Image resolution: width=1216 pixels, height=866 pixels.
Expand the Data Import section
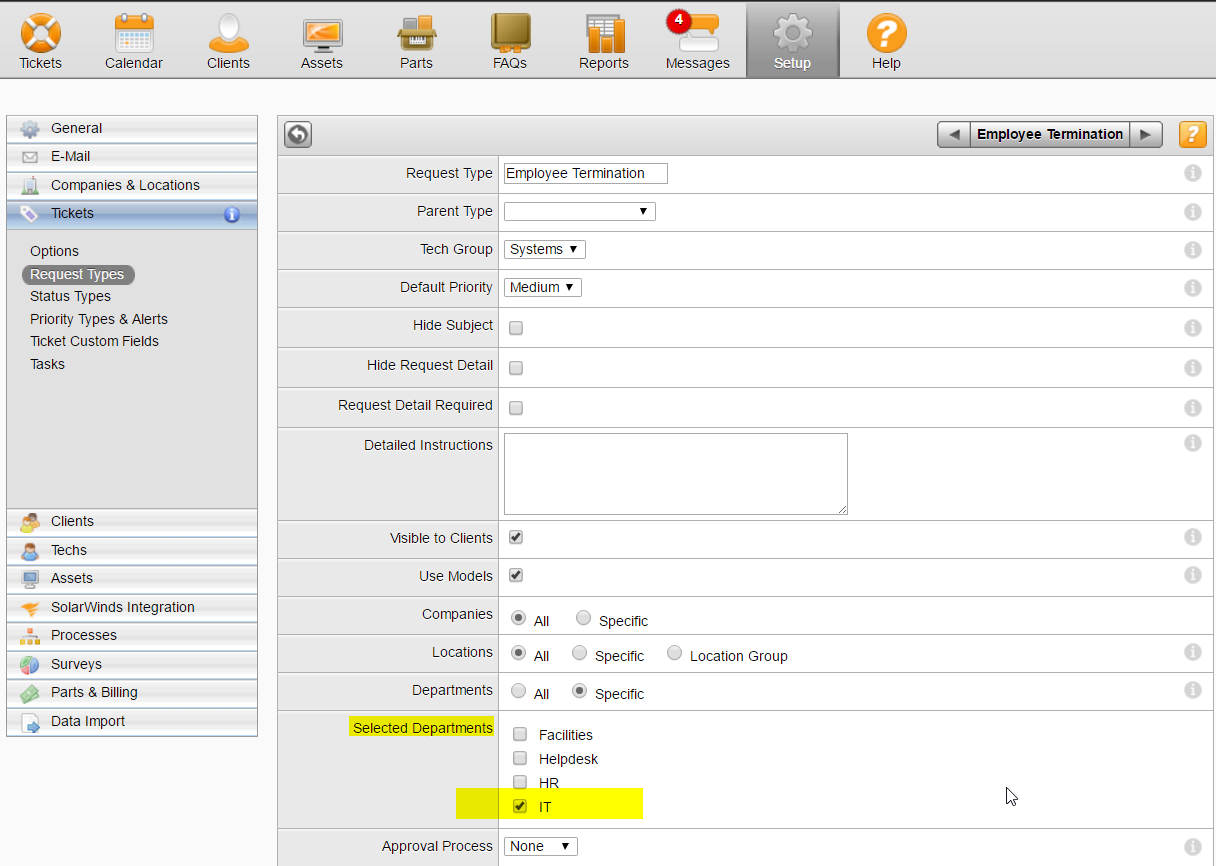tap(132, 721)
